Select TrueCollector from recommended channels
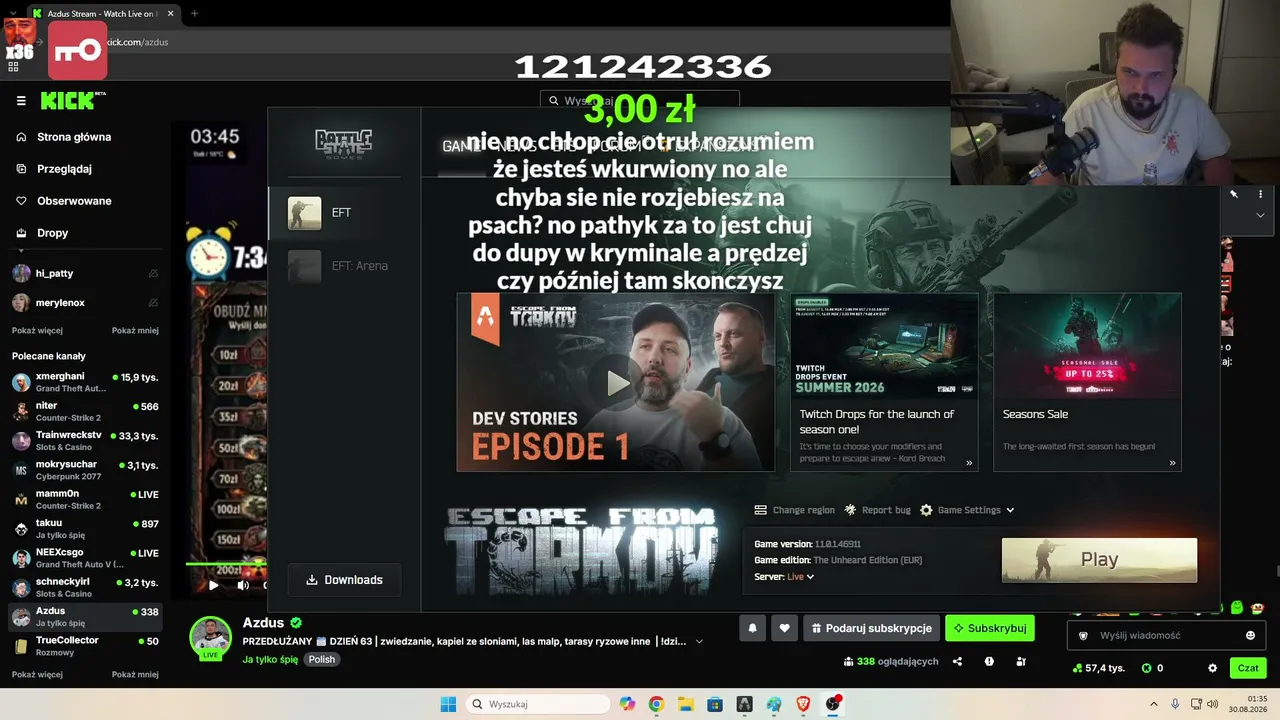This screenshot has height=720, width=1280. [85, 646]
